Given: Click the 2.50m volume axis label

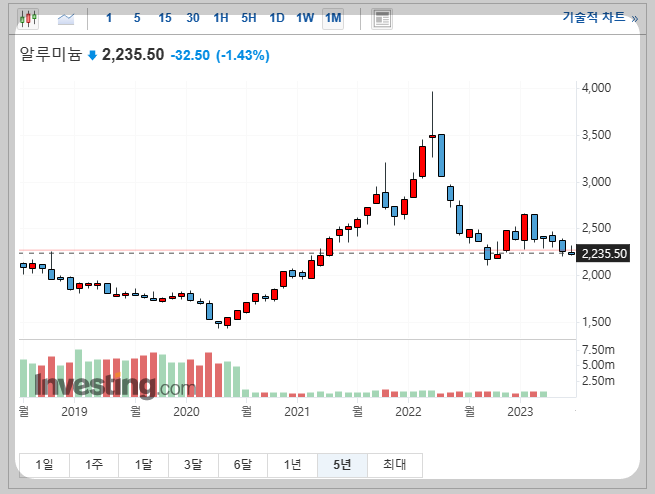Looking at the screenshot, I should (x=598, y=381).
